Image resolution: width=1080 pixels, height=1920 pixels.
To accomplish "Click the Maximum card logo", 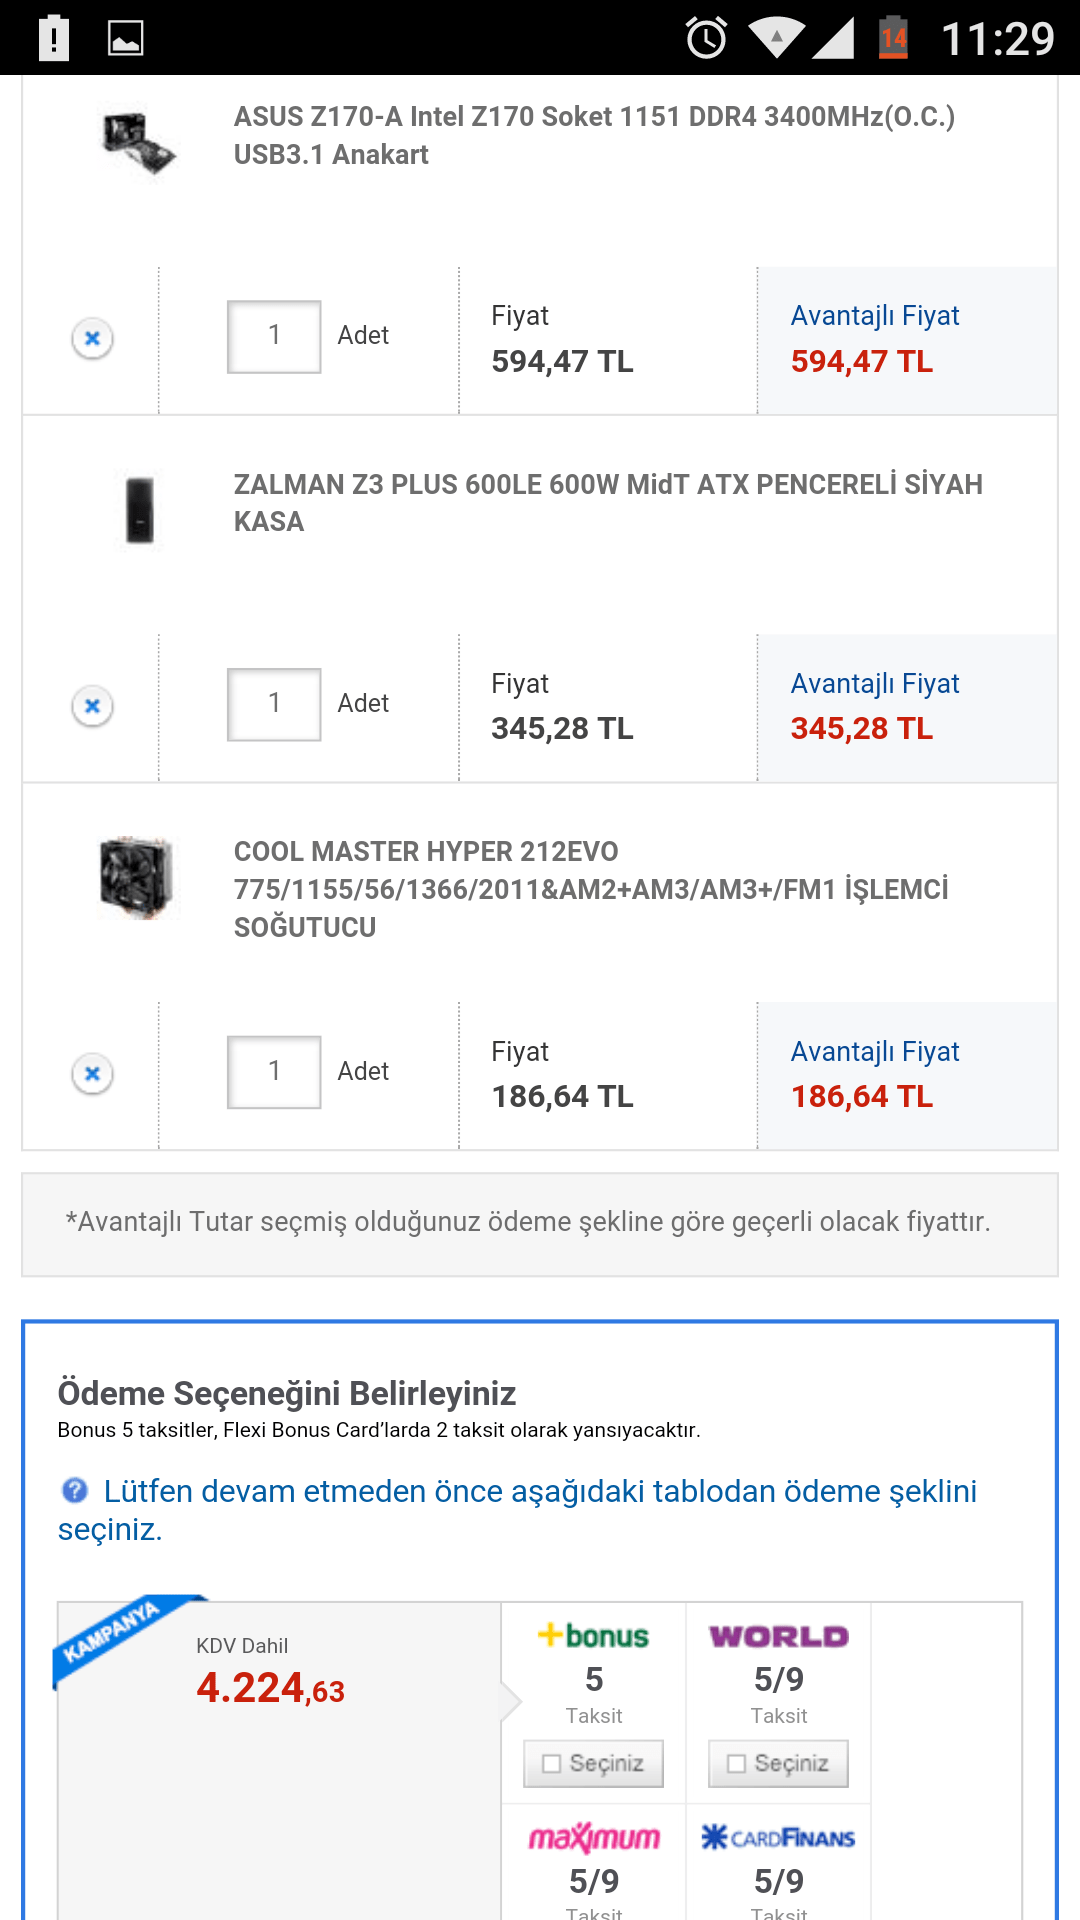I will coord(592,1838).
